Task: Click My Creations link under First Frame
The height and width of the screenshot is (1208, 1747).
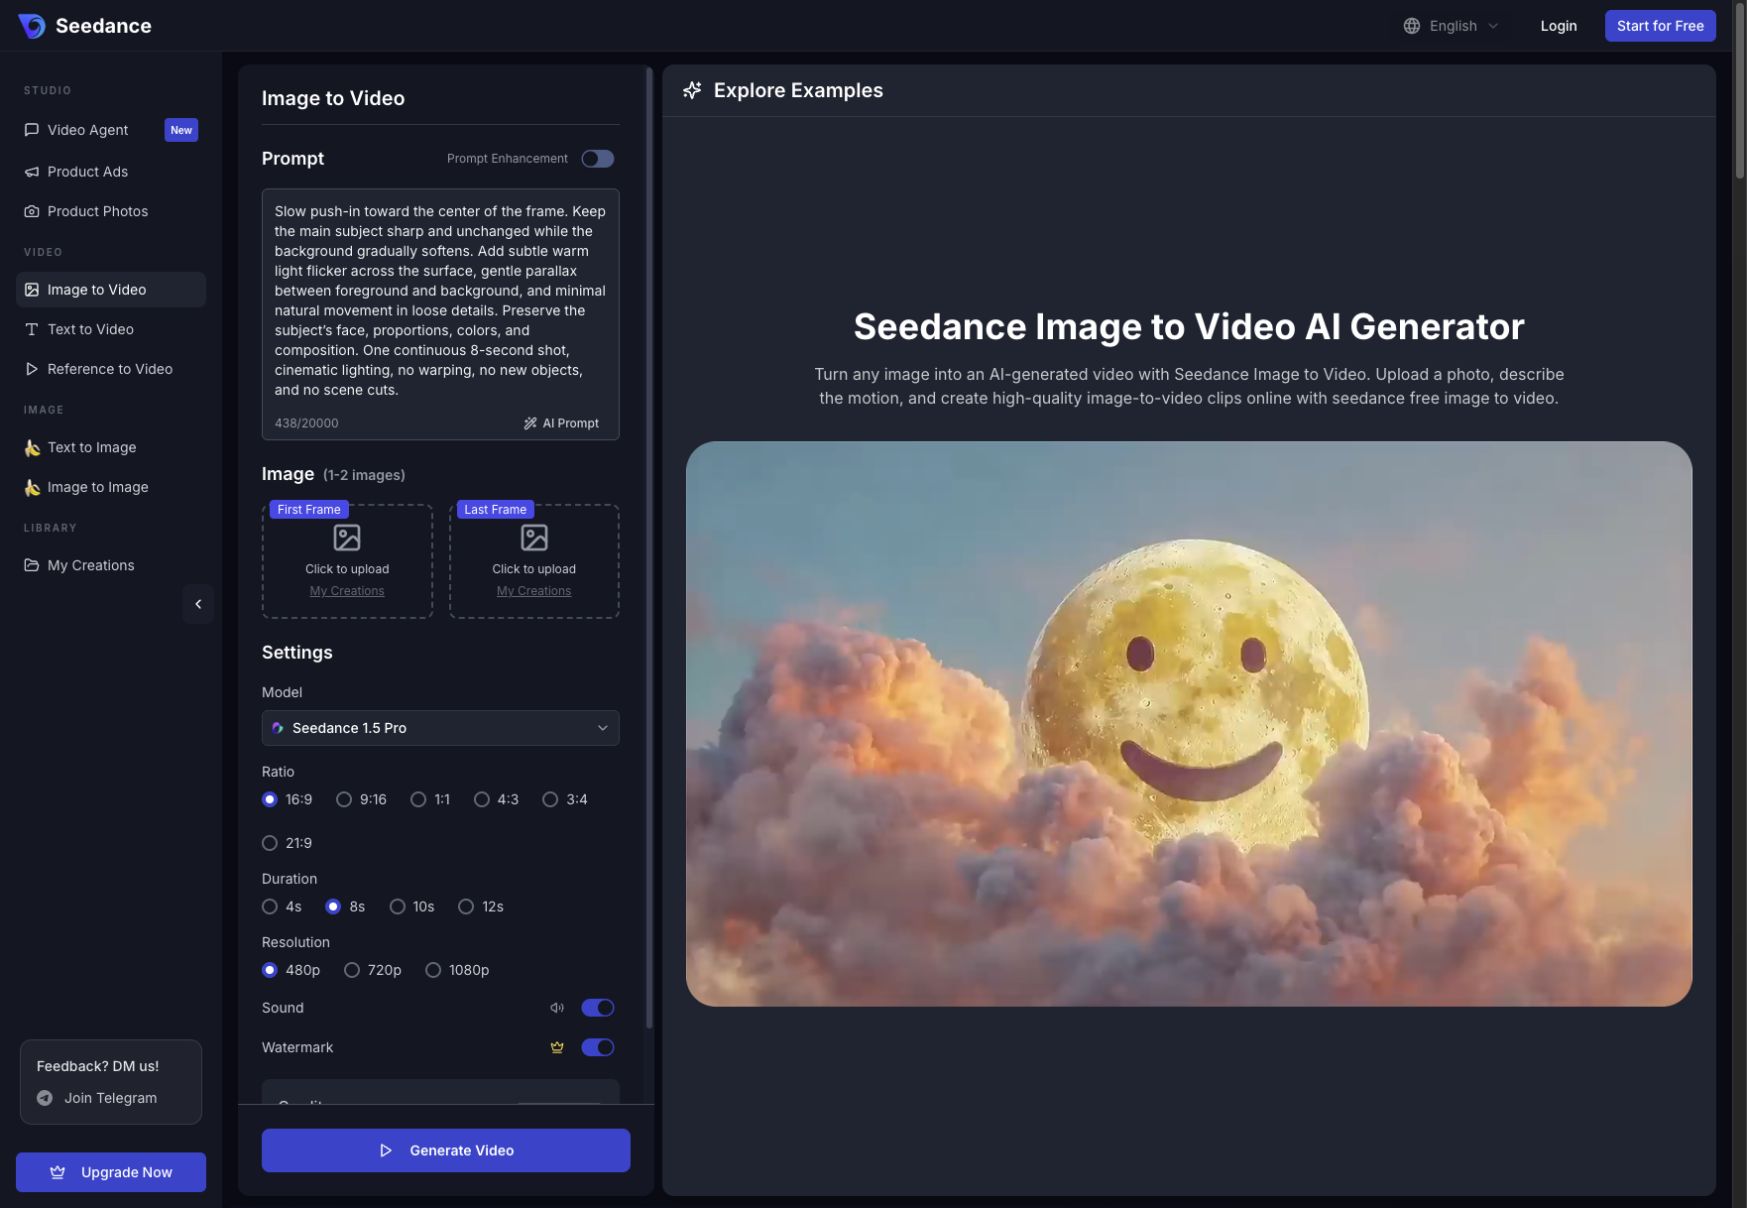Action: click(347, 591)
